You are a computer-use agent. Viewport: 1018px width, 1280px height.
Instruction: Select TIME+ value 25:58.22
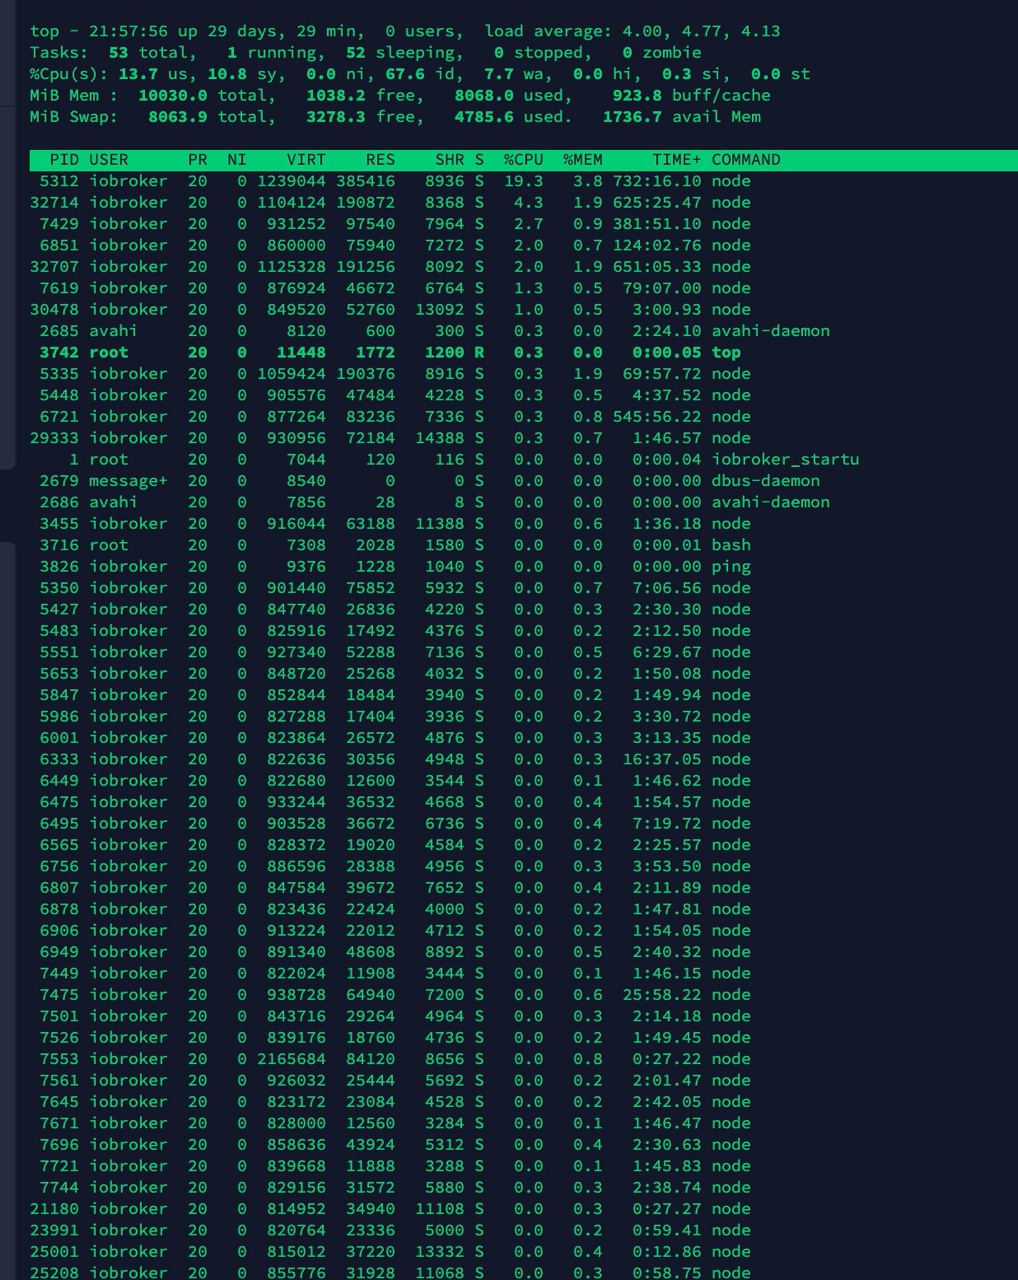tap(661, 995)
